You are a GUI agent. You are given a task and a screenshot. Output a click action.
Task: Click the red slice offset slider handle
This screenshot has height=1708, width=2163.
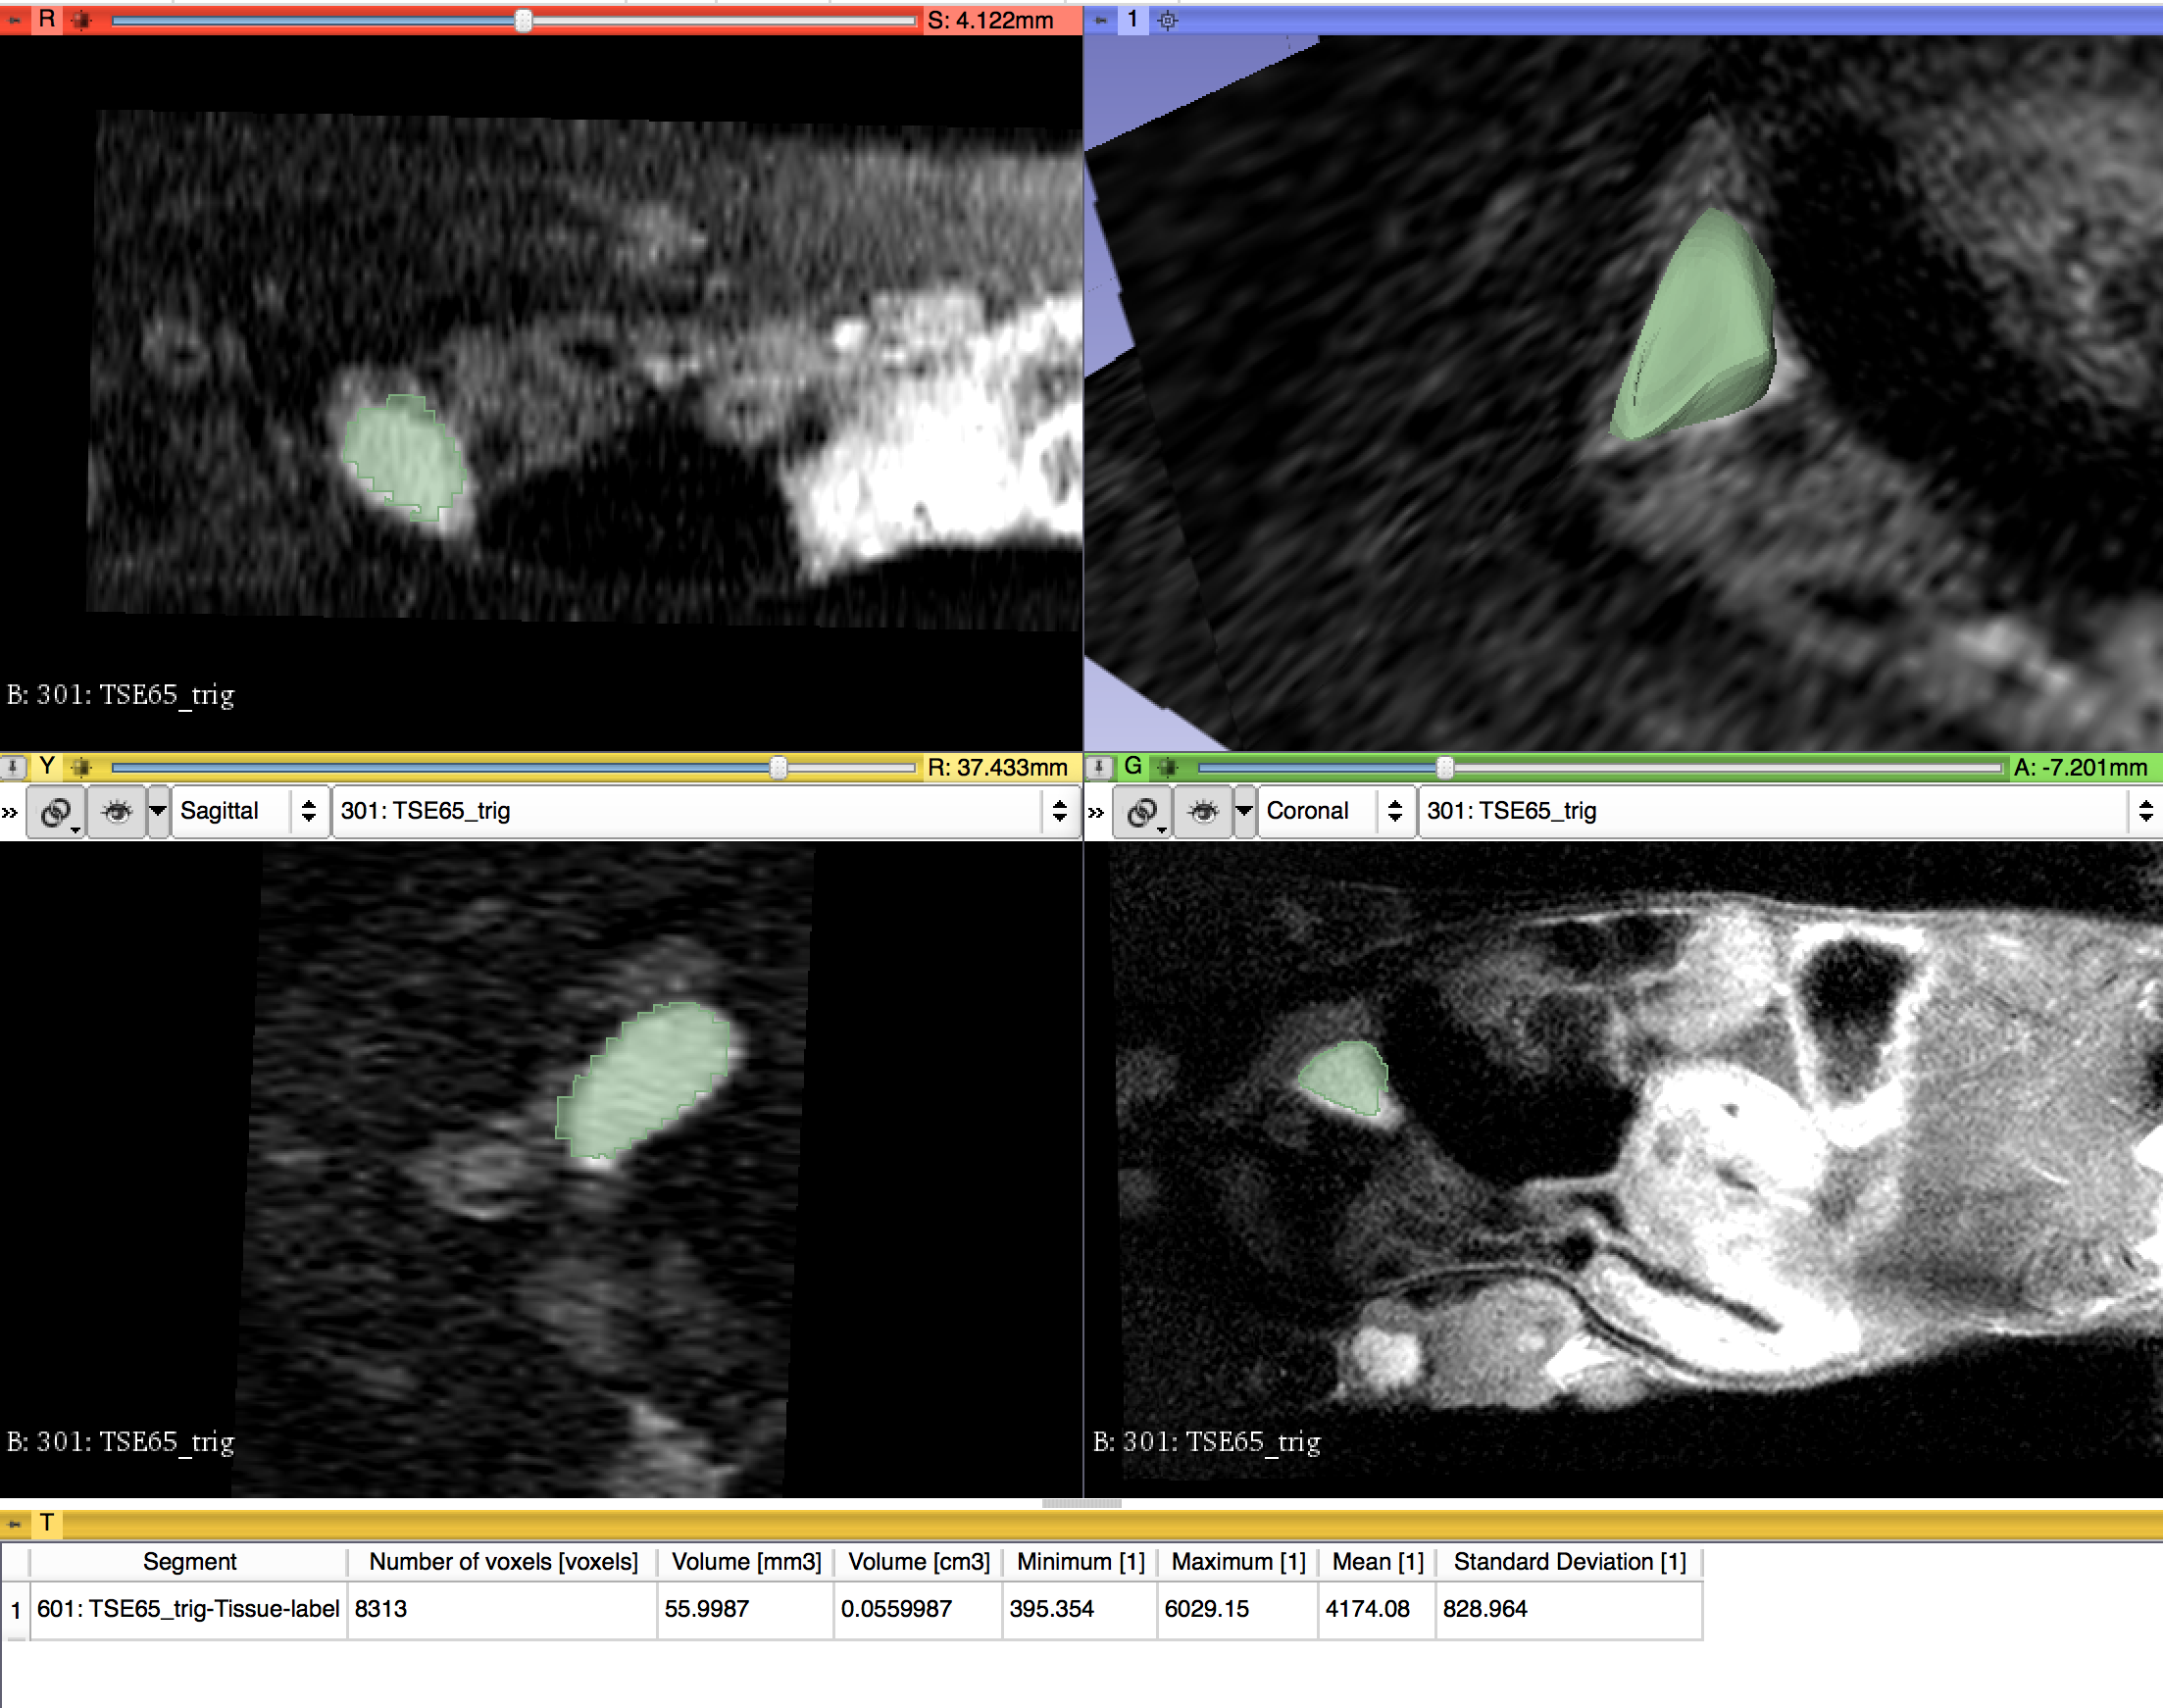522,20
